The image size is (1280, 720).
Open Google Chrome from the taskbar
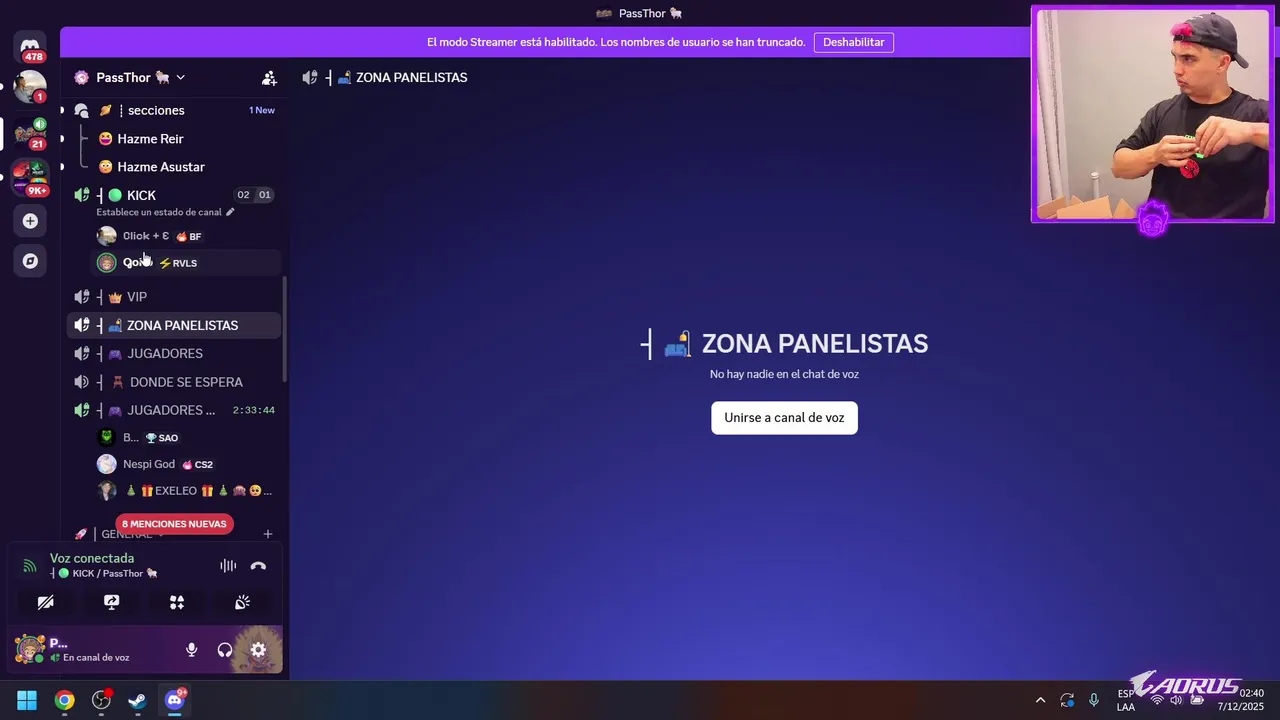pos(64,700)
